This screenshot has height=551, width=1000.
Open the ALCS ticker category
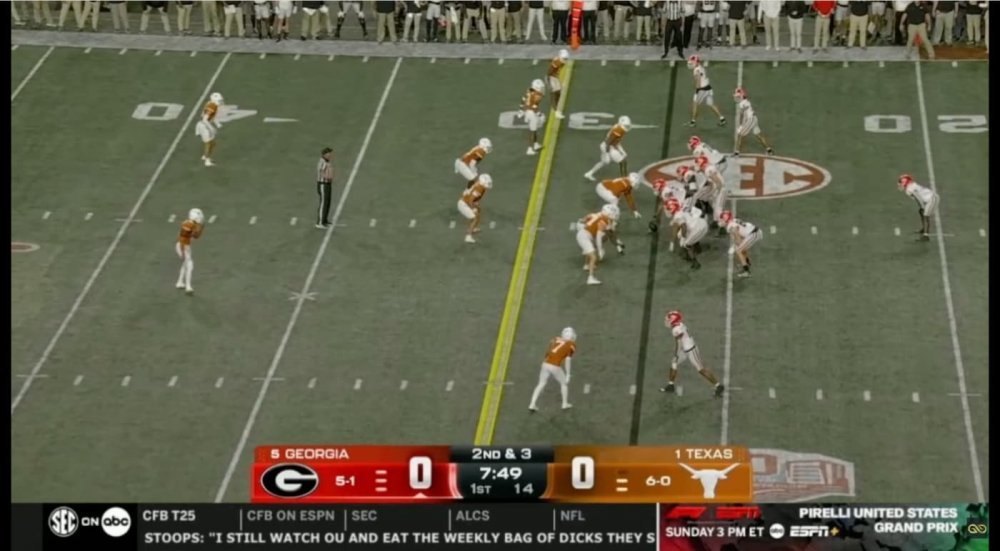click(473, 515)
